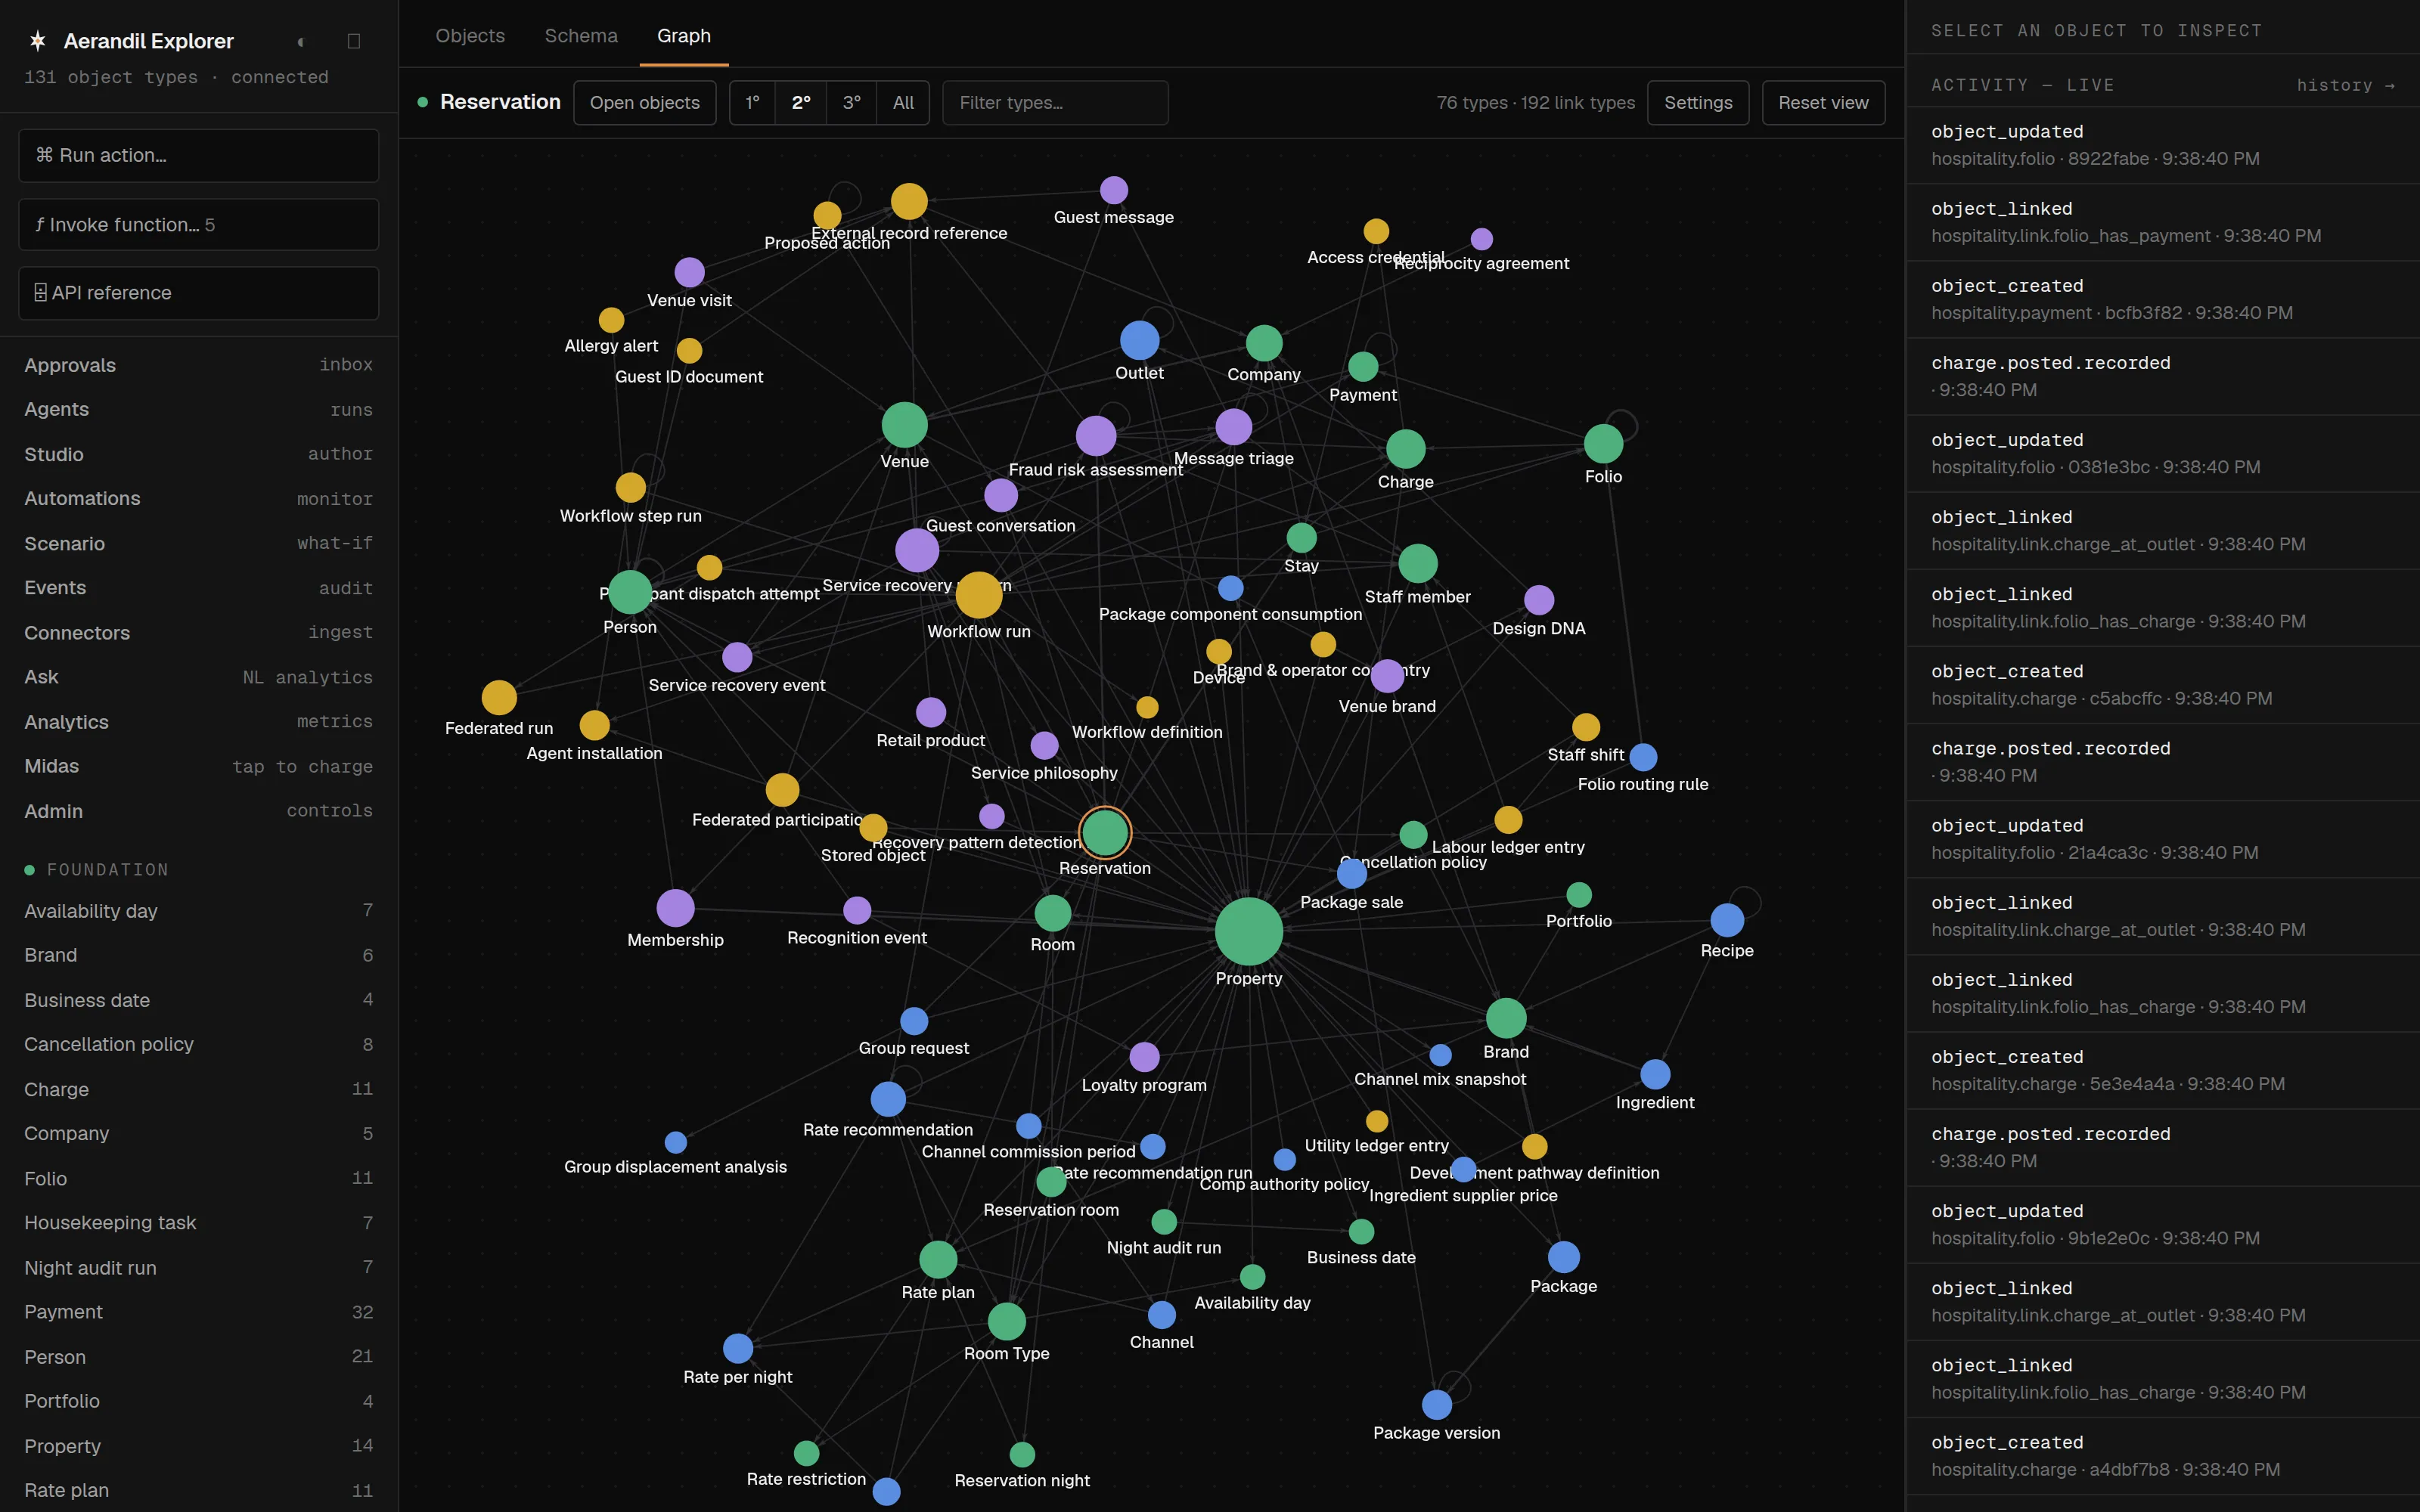Select the Federated run graph node

pyautogui.click(x=499, y=697)
